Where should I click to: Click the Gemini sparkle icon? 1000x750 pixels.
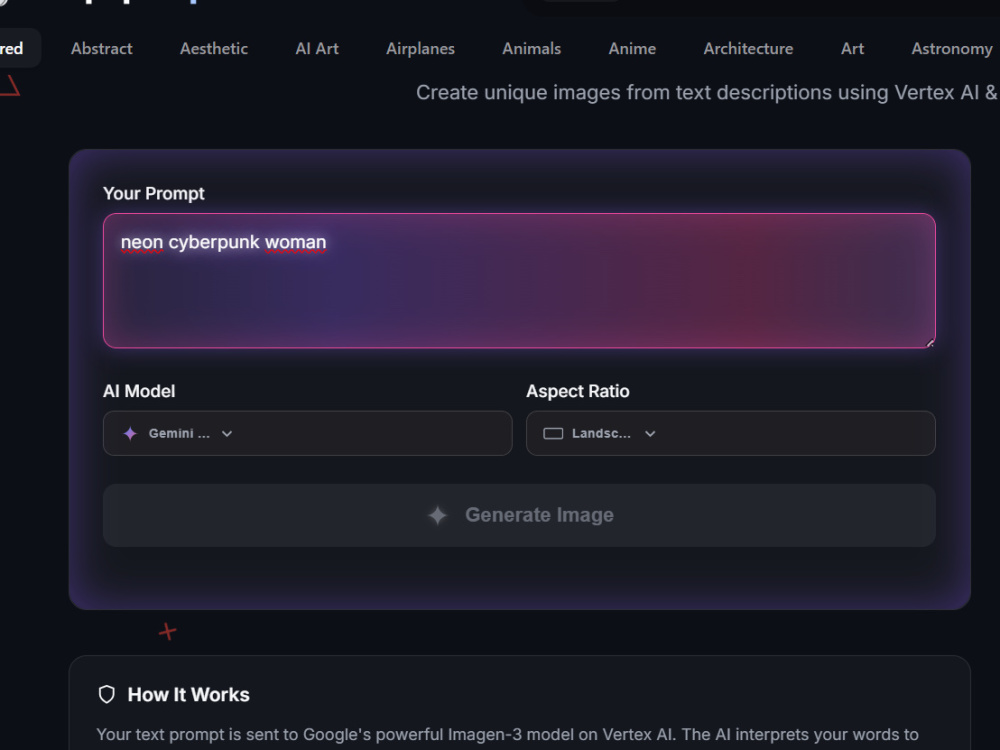pos(130,434)
